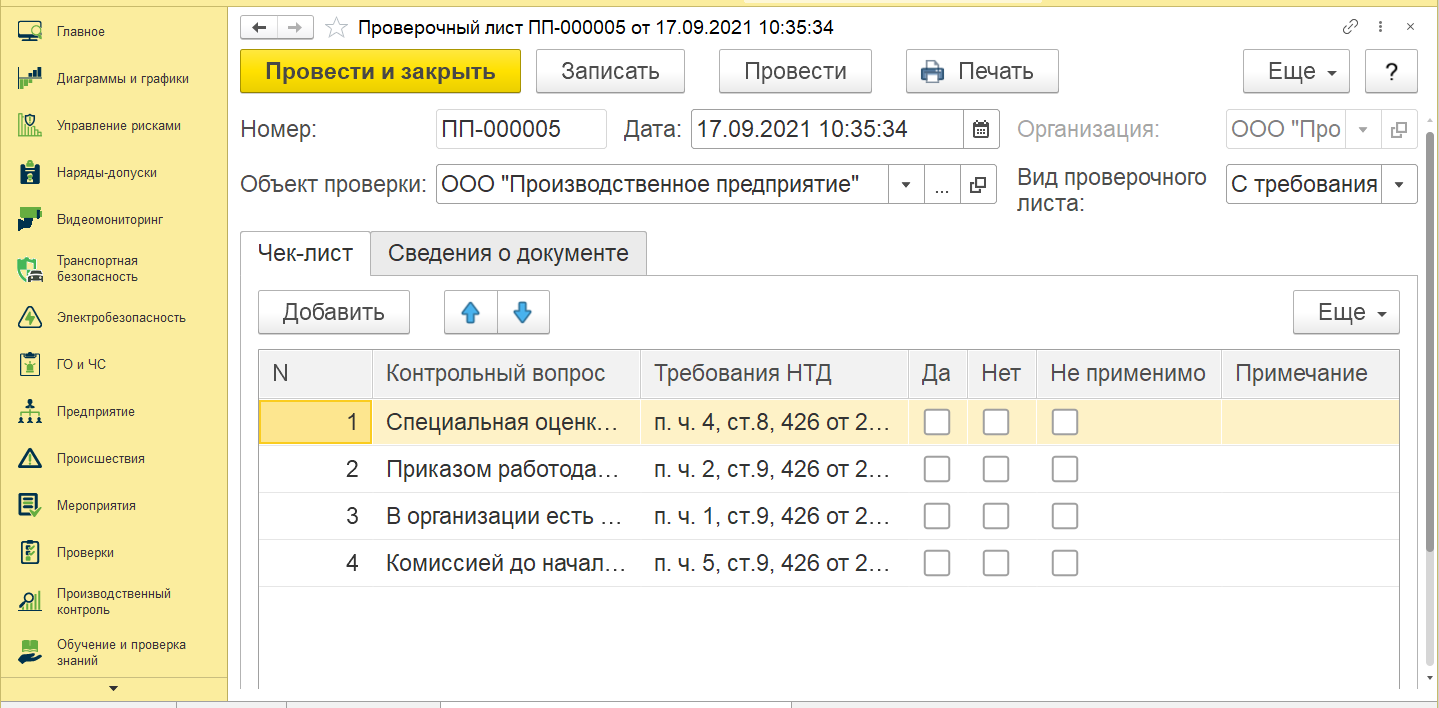The width and height of the screenshot is (1439, 708).
Task: Open Проверки checklist icon
Action: [30, 552]
